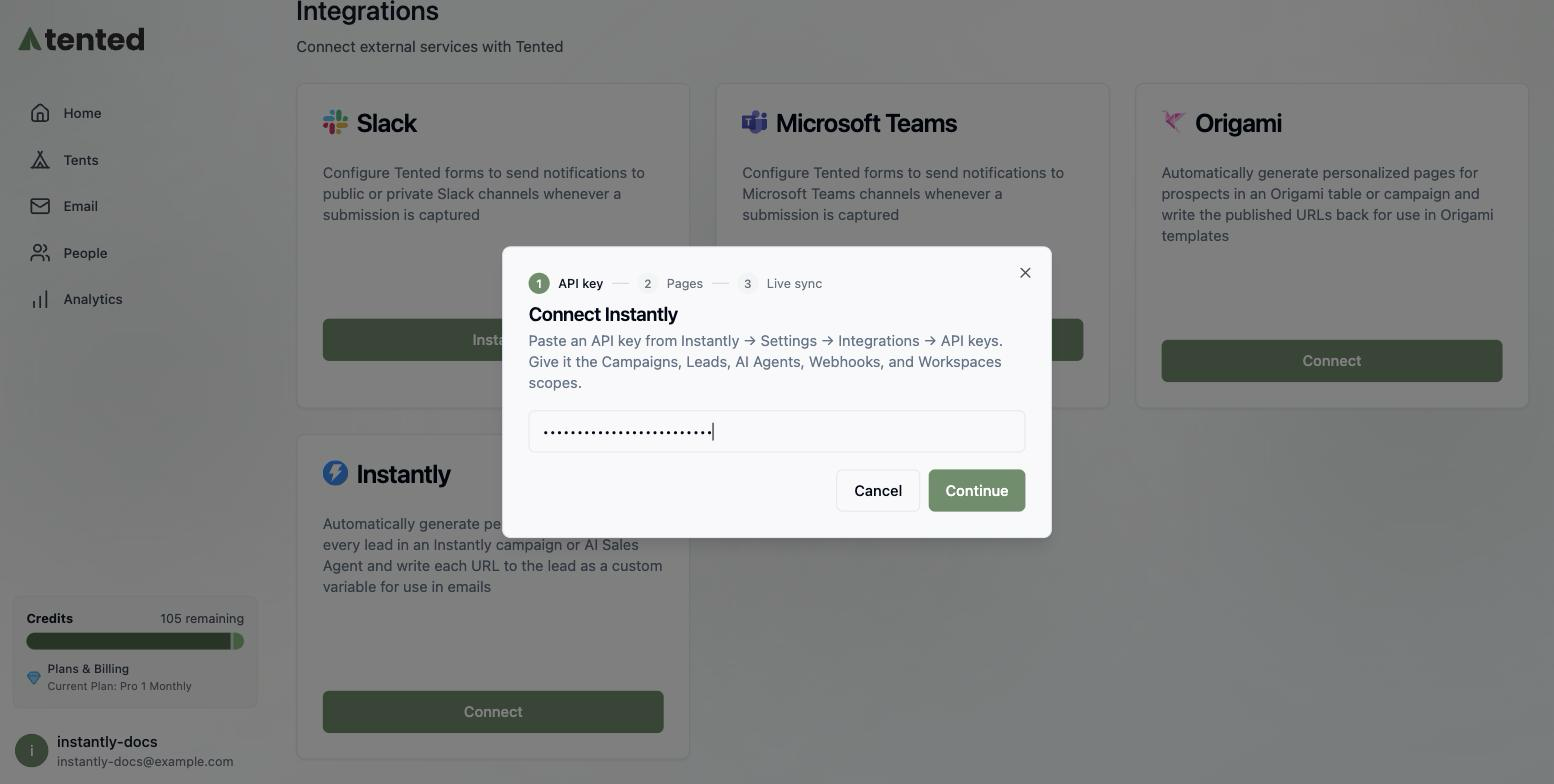This screenshot has height=784, width=1554.
Task: Click the instantly-docs account name
Action: point(107,742)
